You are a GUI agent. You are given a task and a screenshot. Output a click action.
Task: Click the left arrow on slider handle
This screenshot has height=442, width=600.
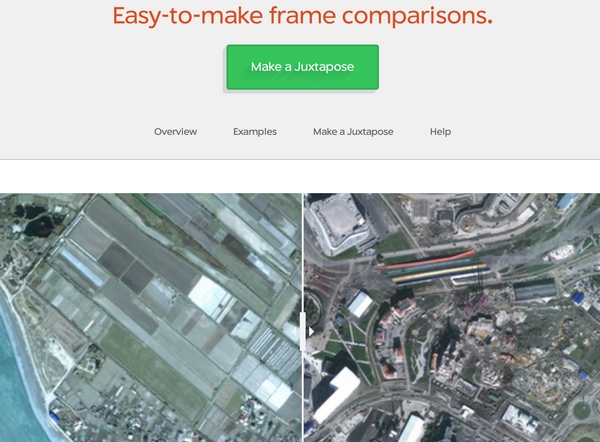[x=295, y=331]
